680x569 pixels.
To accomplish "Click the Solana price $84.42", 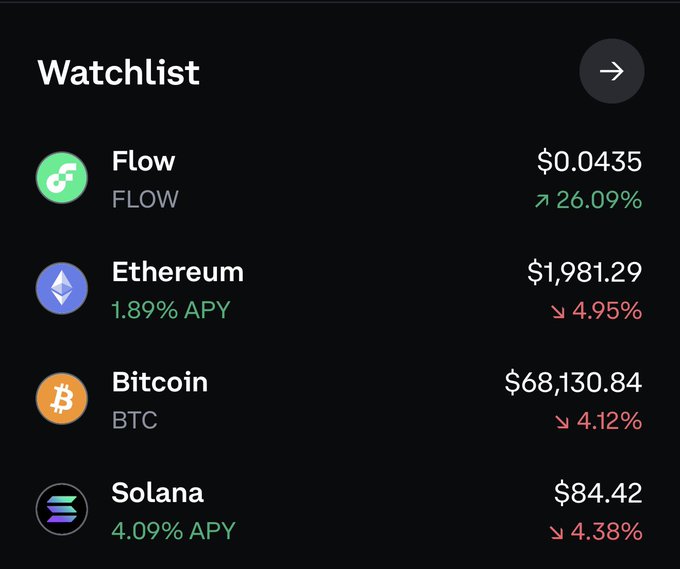I will 598,492.
